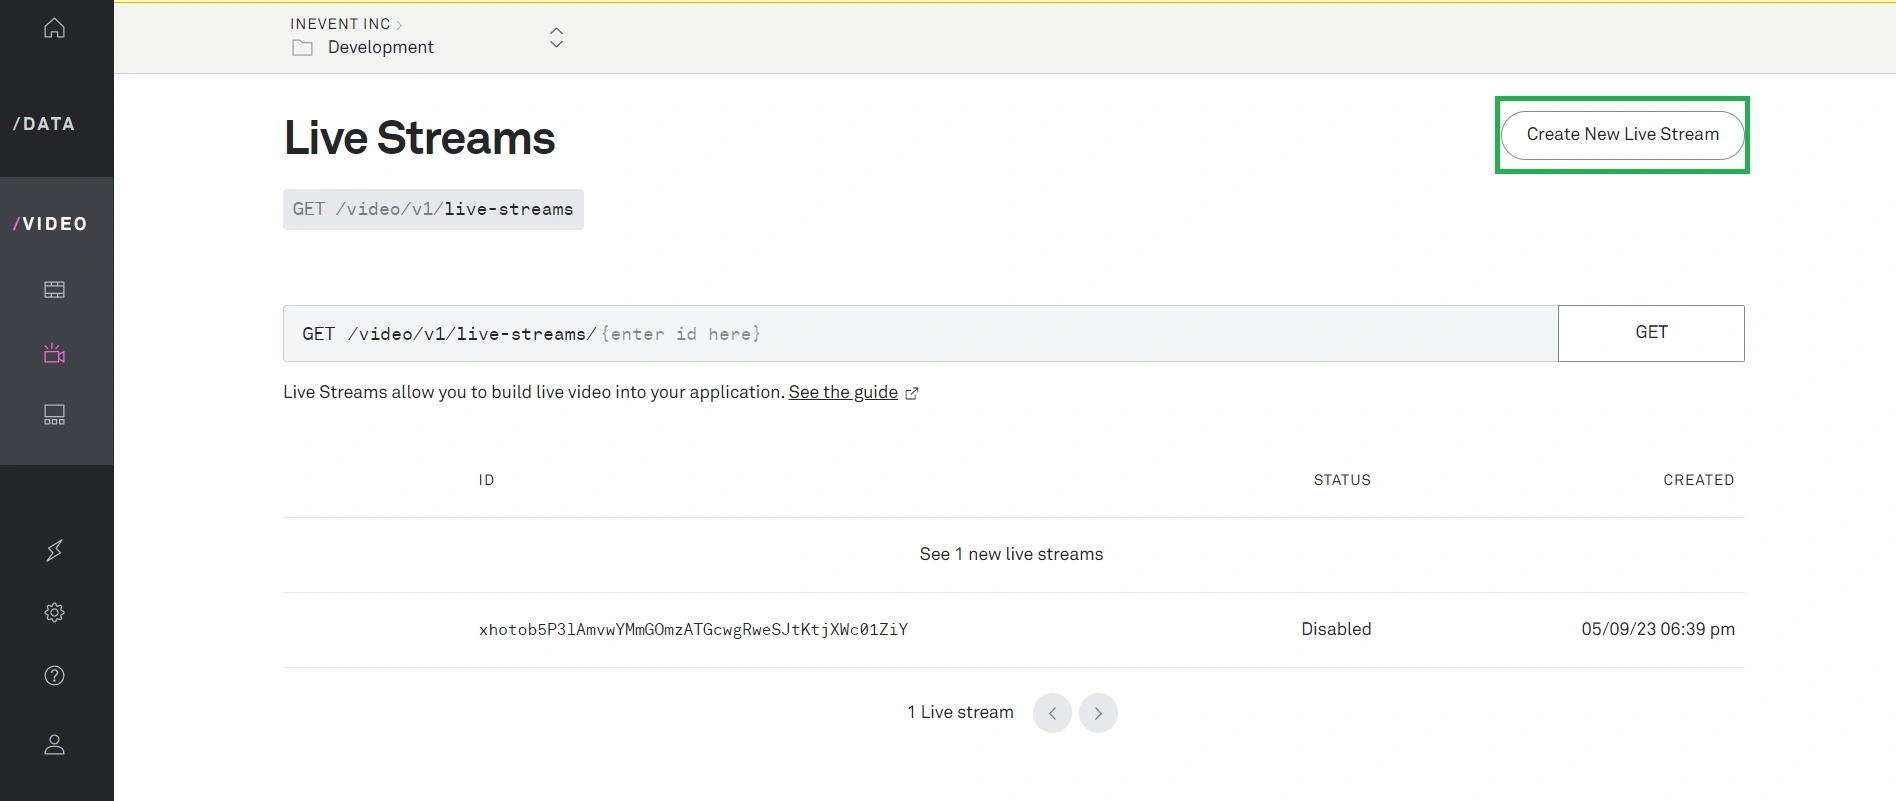Image resolution: width=1896 pixels, height=801 pixels.
Task: Go to previous page arrow
Action: point(1052,713)
